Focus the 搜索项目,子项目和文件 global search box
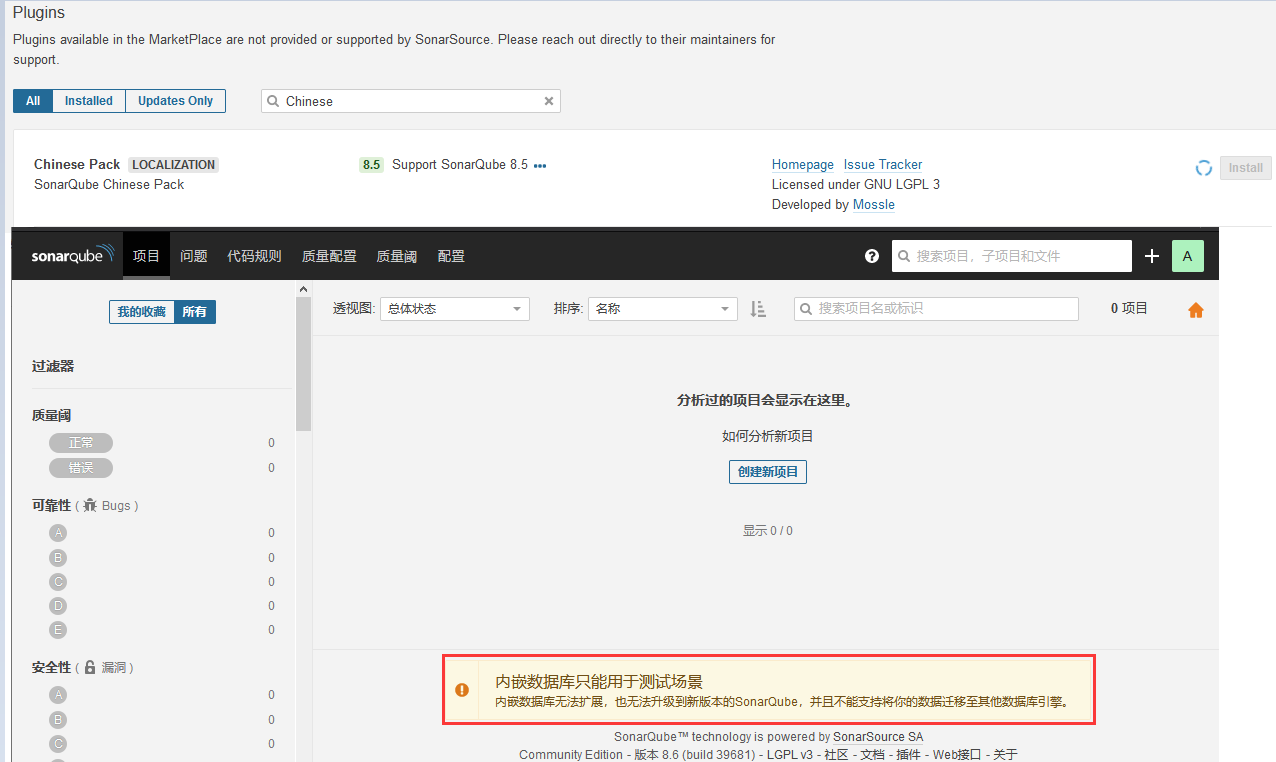 (1012, 256)
